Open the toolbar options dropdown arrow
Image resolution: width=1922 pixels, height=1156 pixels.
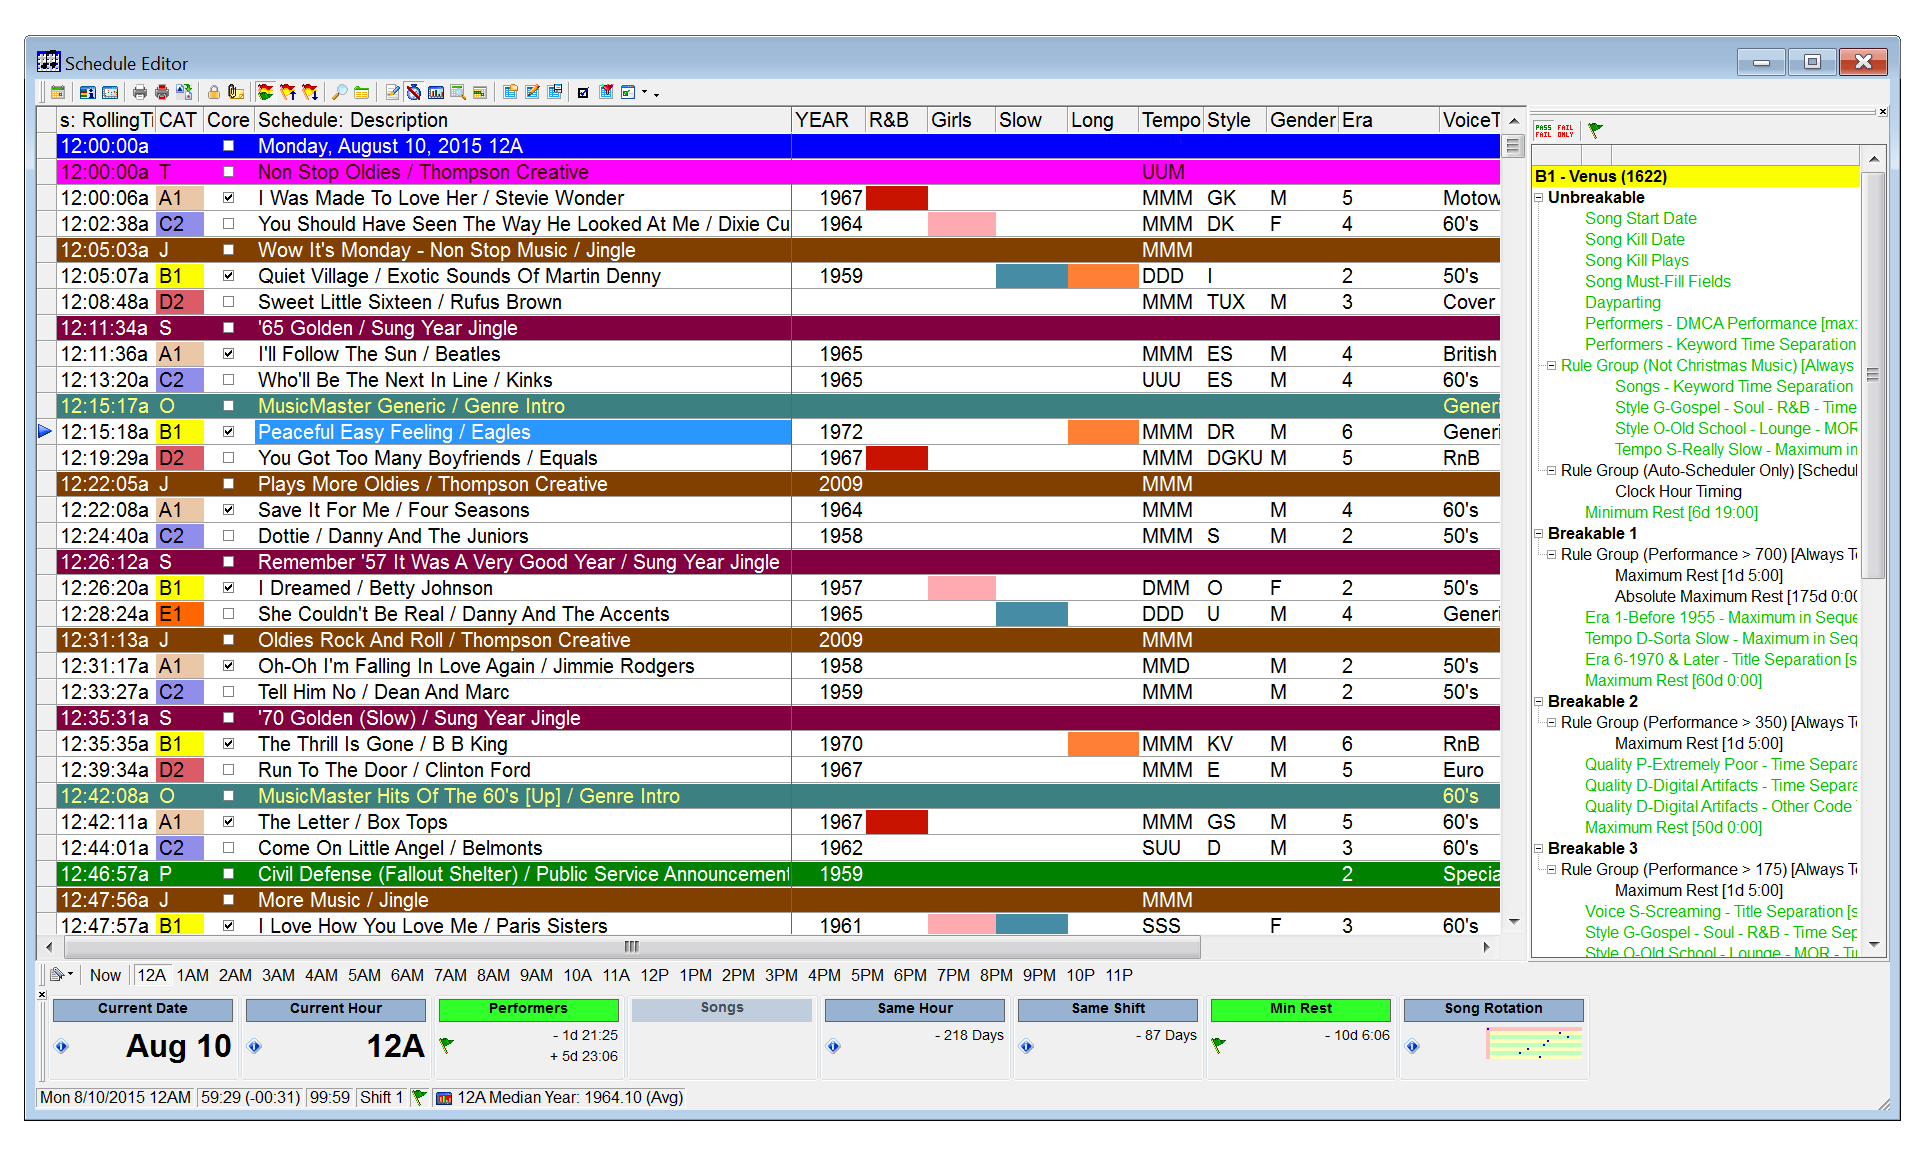click(656, 94)
